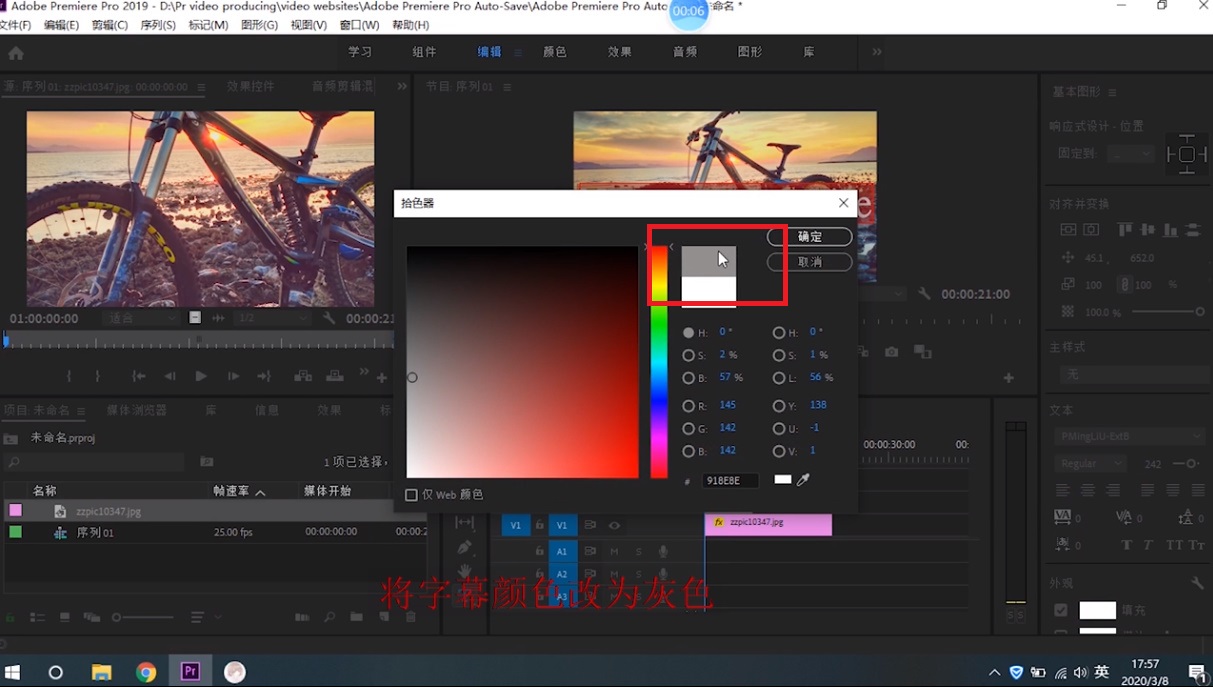This screenshot has height=687, width=1213.
Task: Open the Sequence menu 序列(S)
Action: click(158, 25)
